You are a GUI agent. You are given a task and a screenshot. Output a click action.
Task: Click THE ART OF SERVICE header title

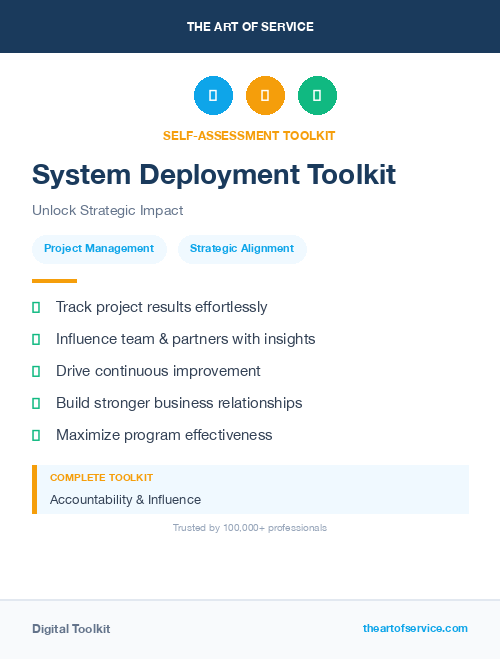point(250,27)
